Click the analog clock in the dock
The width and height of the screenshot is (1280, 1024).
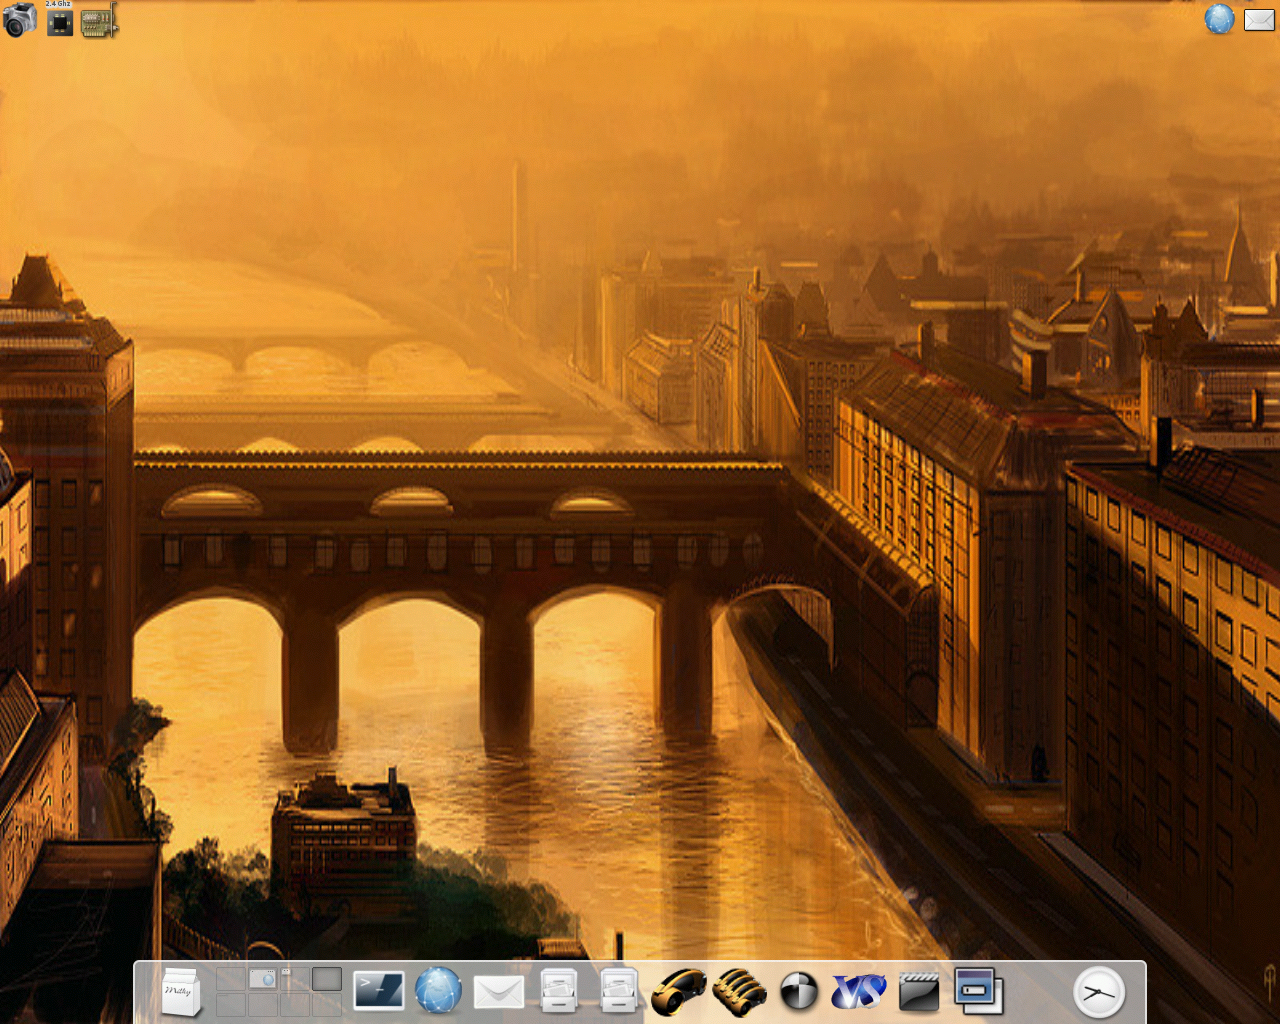tap(1098, 992)
